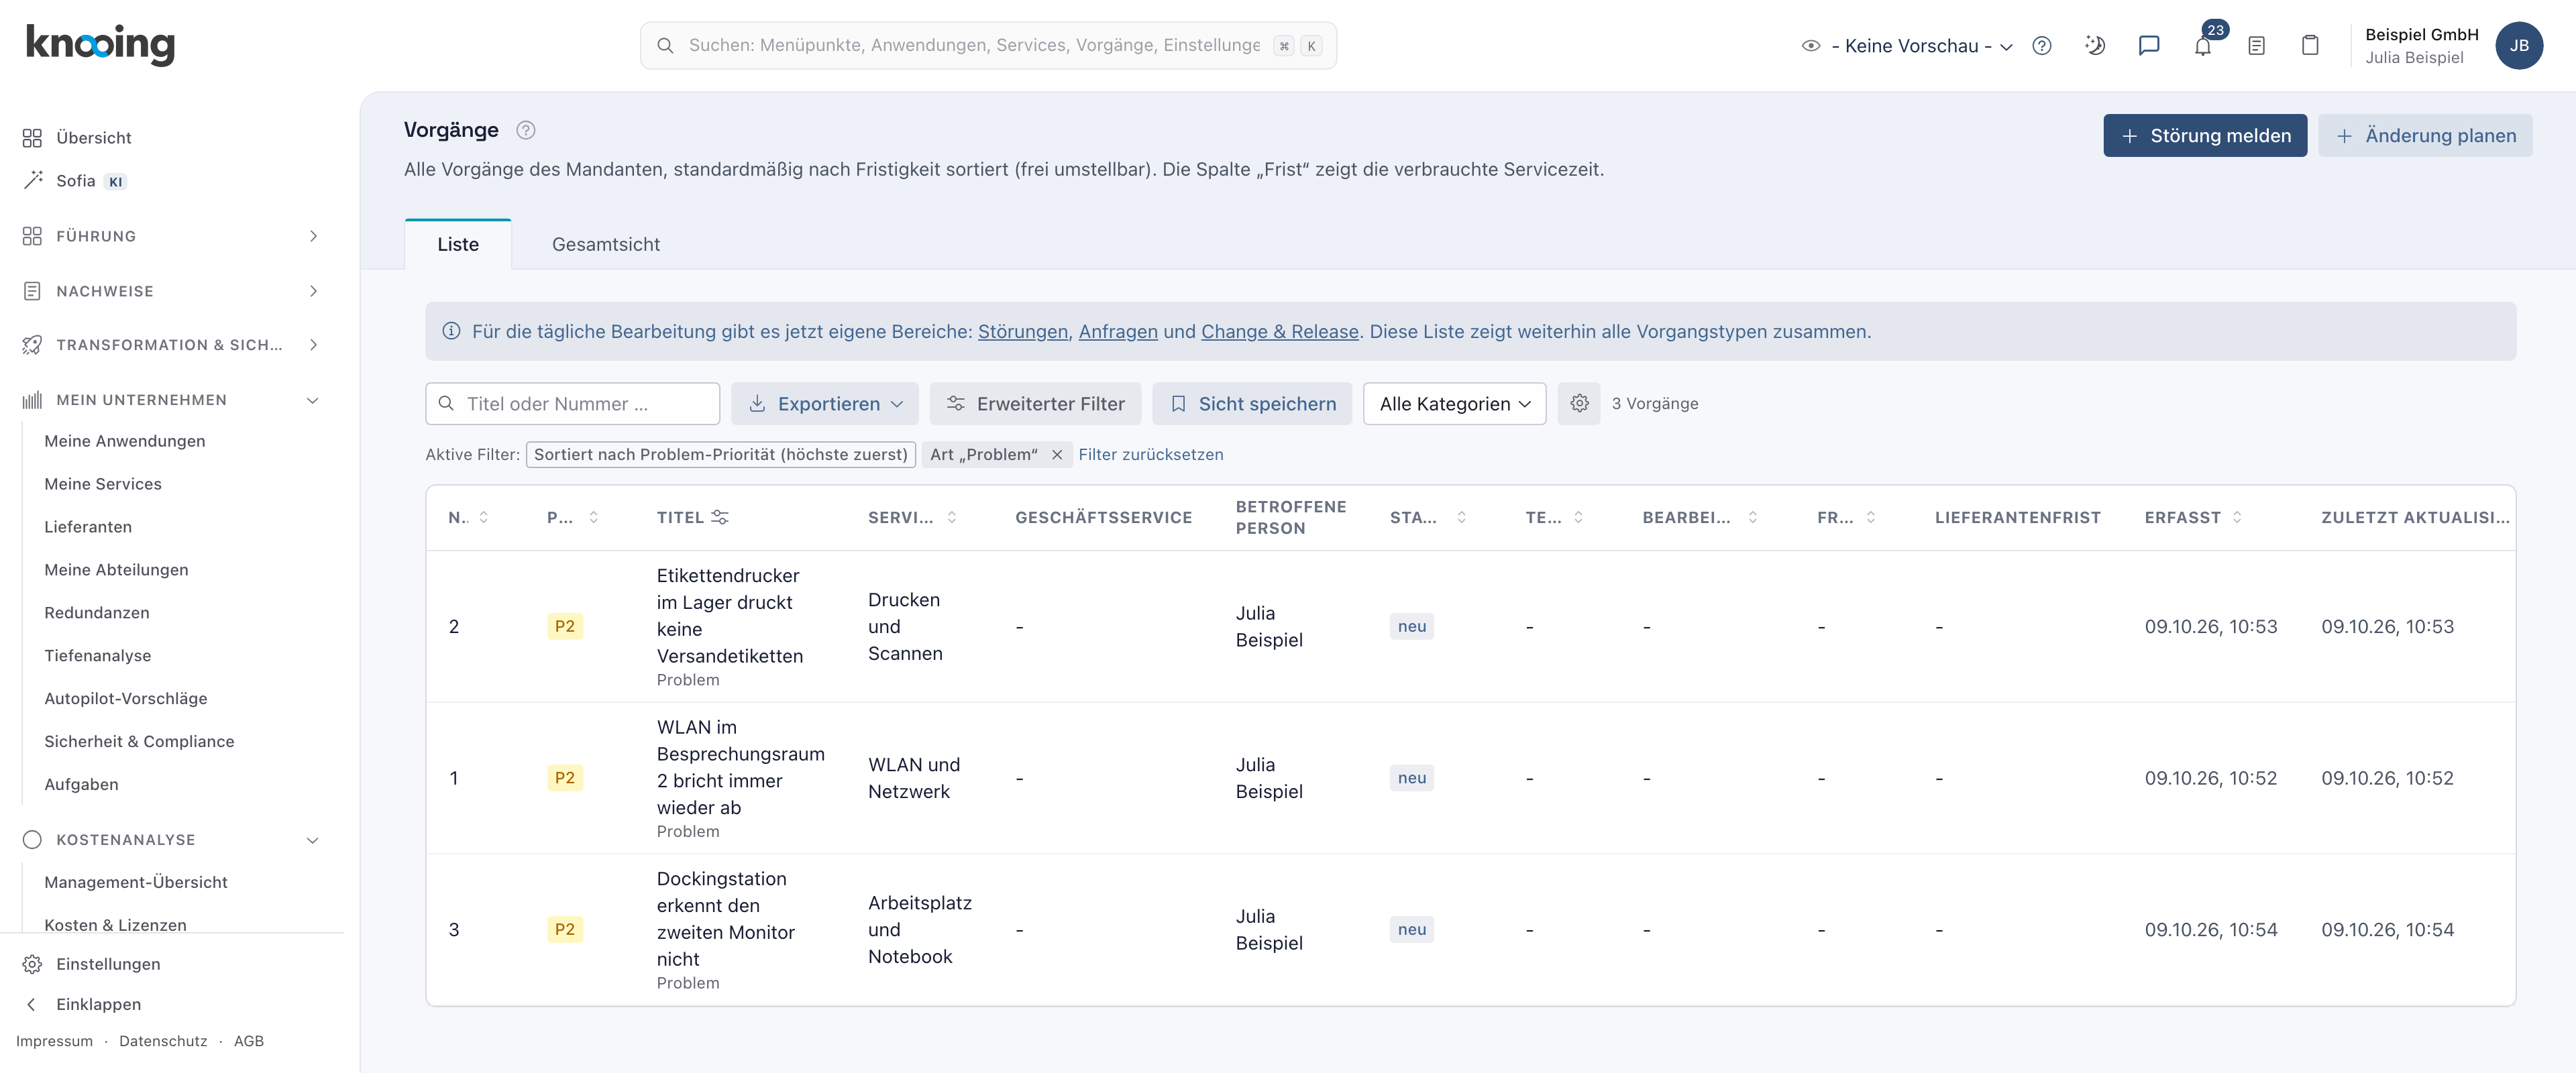Open the Erweiterter Filter button
This screenshot has height=1073, width=2576.
pyautogui.click(x=1035, y=403)
